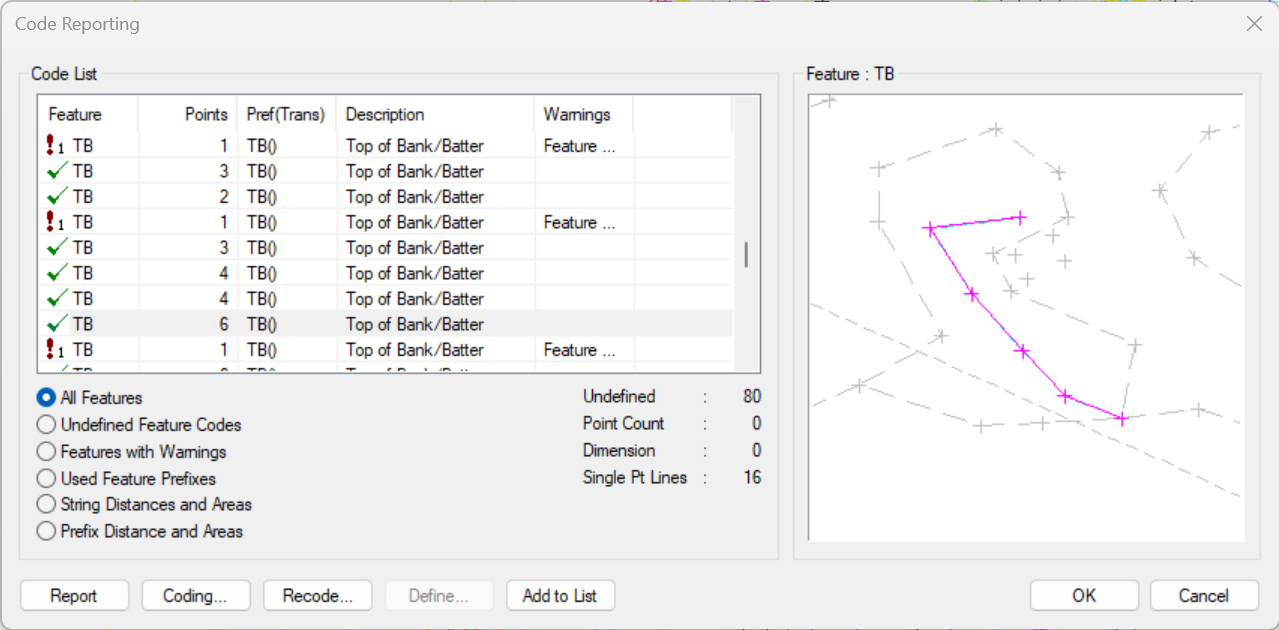The image size is (1279, 630).
Task: Click the Points column header
Action: tap(206, 114)
